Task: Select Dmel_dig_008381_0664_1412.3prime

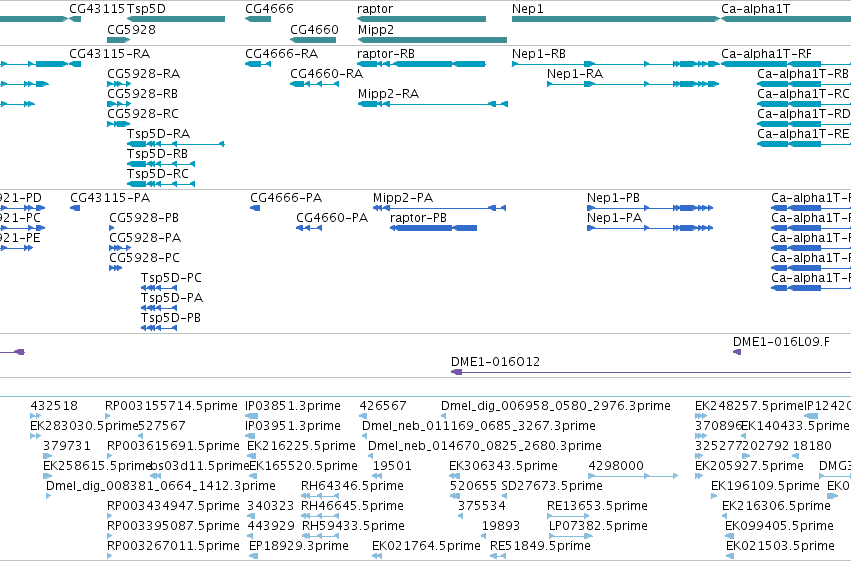Action: [x=161, y=486]
